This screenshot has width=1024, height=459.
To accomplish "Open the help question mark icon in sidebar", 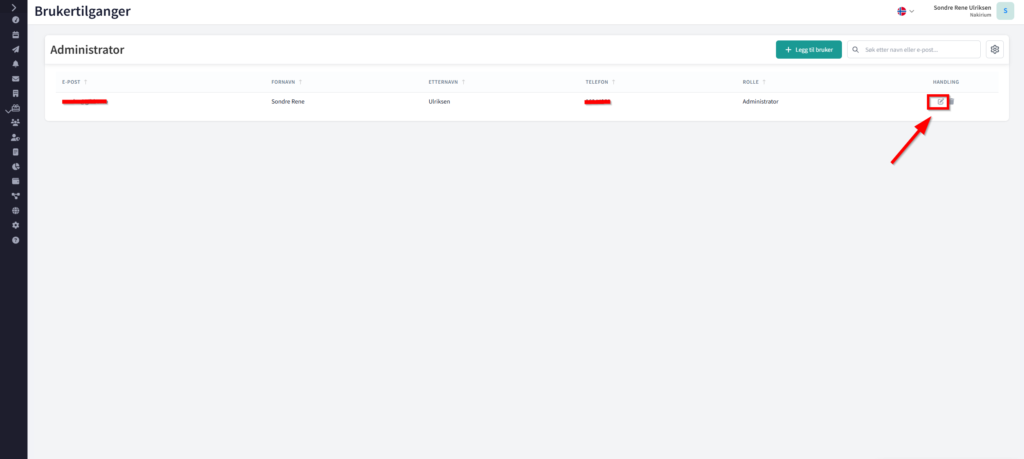I will coord(15,241).
